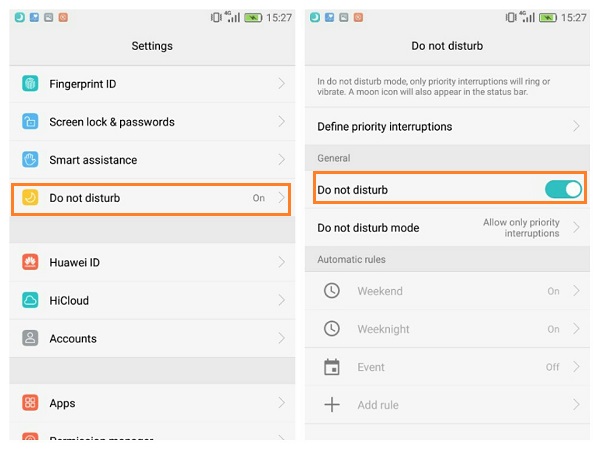Open the Accounts settings entry

click(x=150, y=338)
